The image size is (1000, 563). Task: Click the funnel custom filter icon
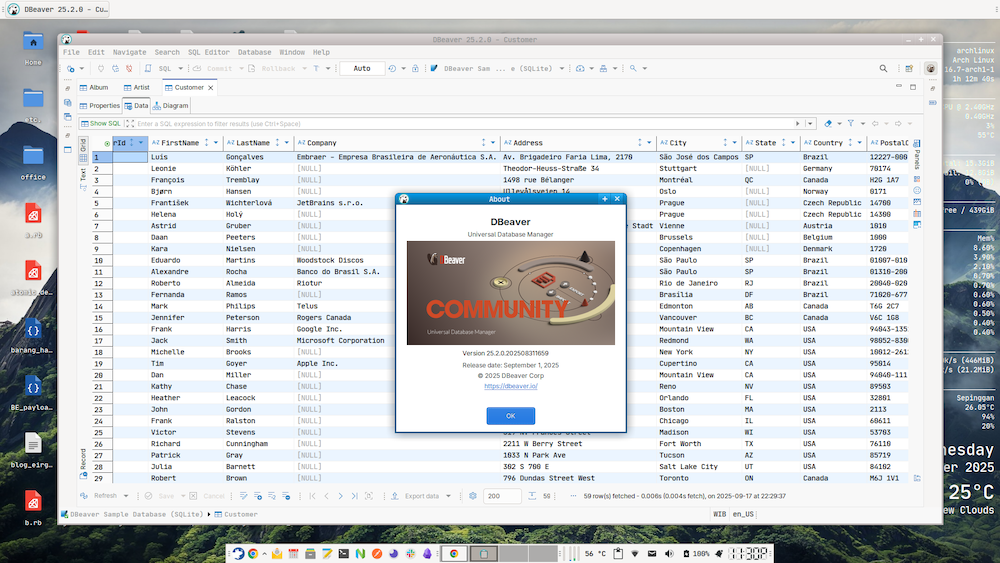848,123
